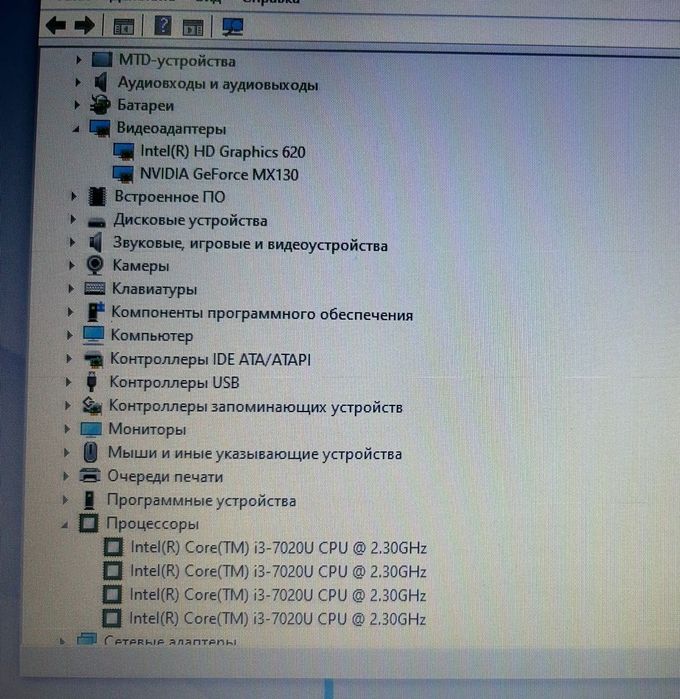This screenshot has width=680, height=699.
Task: Click the Встроенное ПО chip icon
Action: [x=97, y=196]
